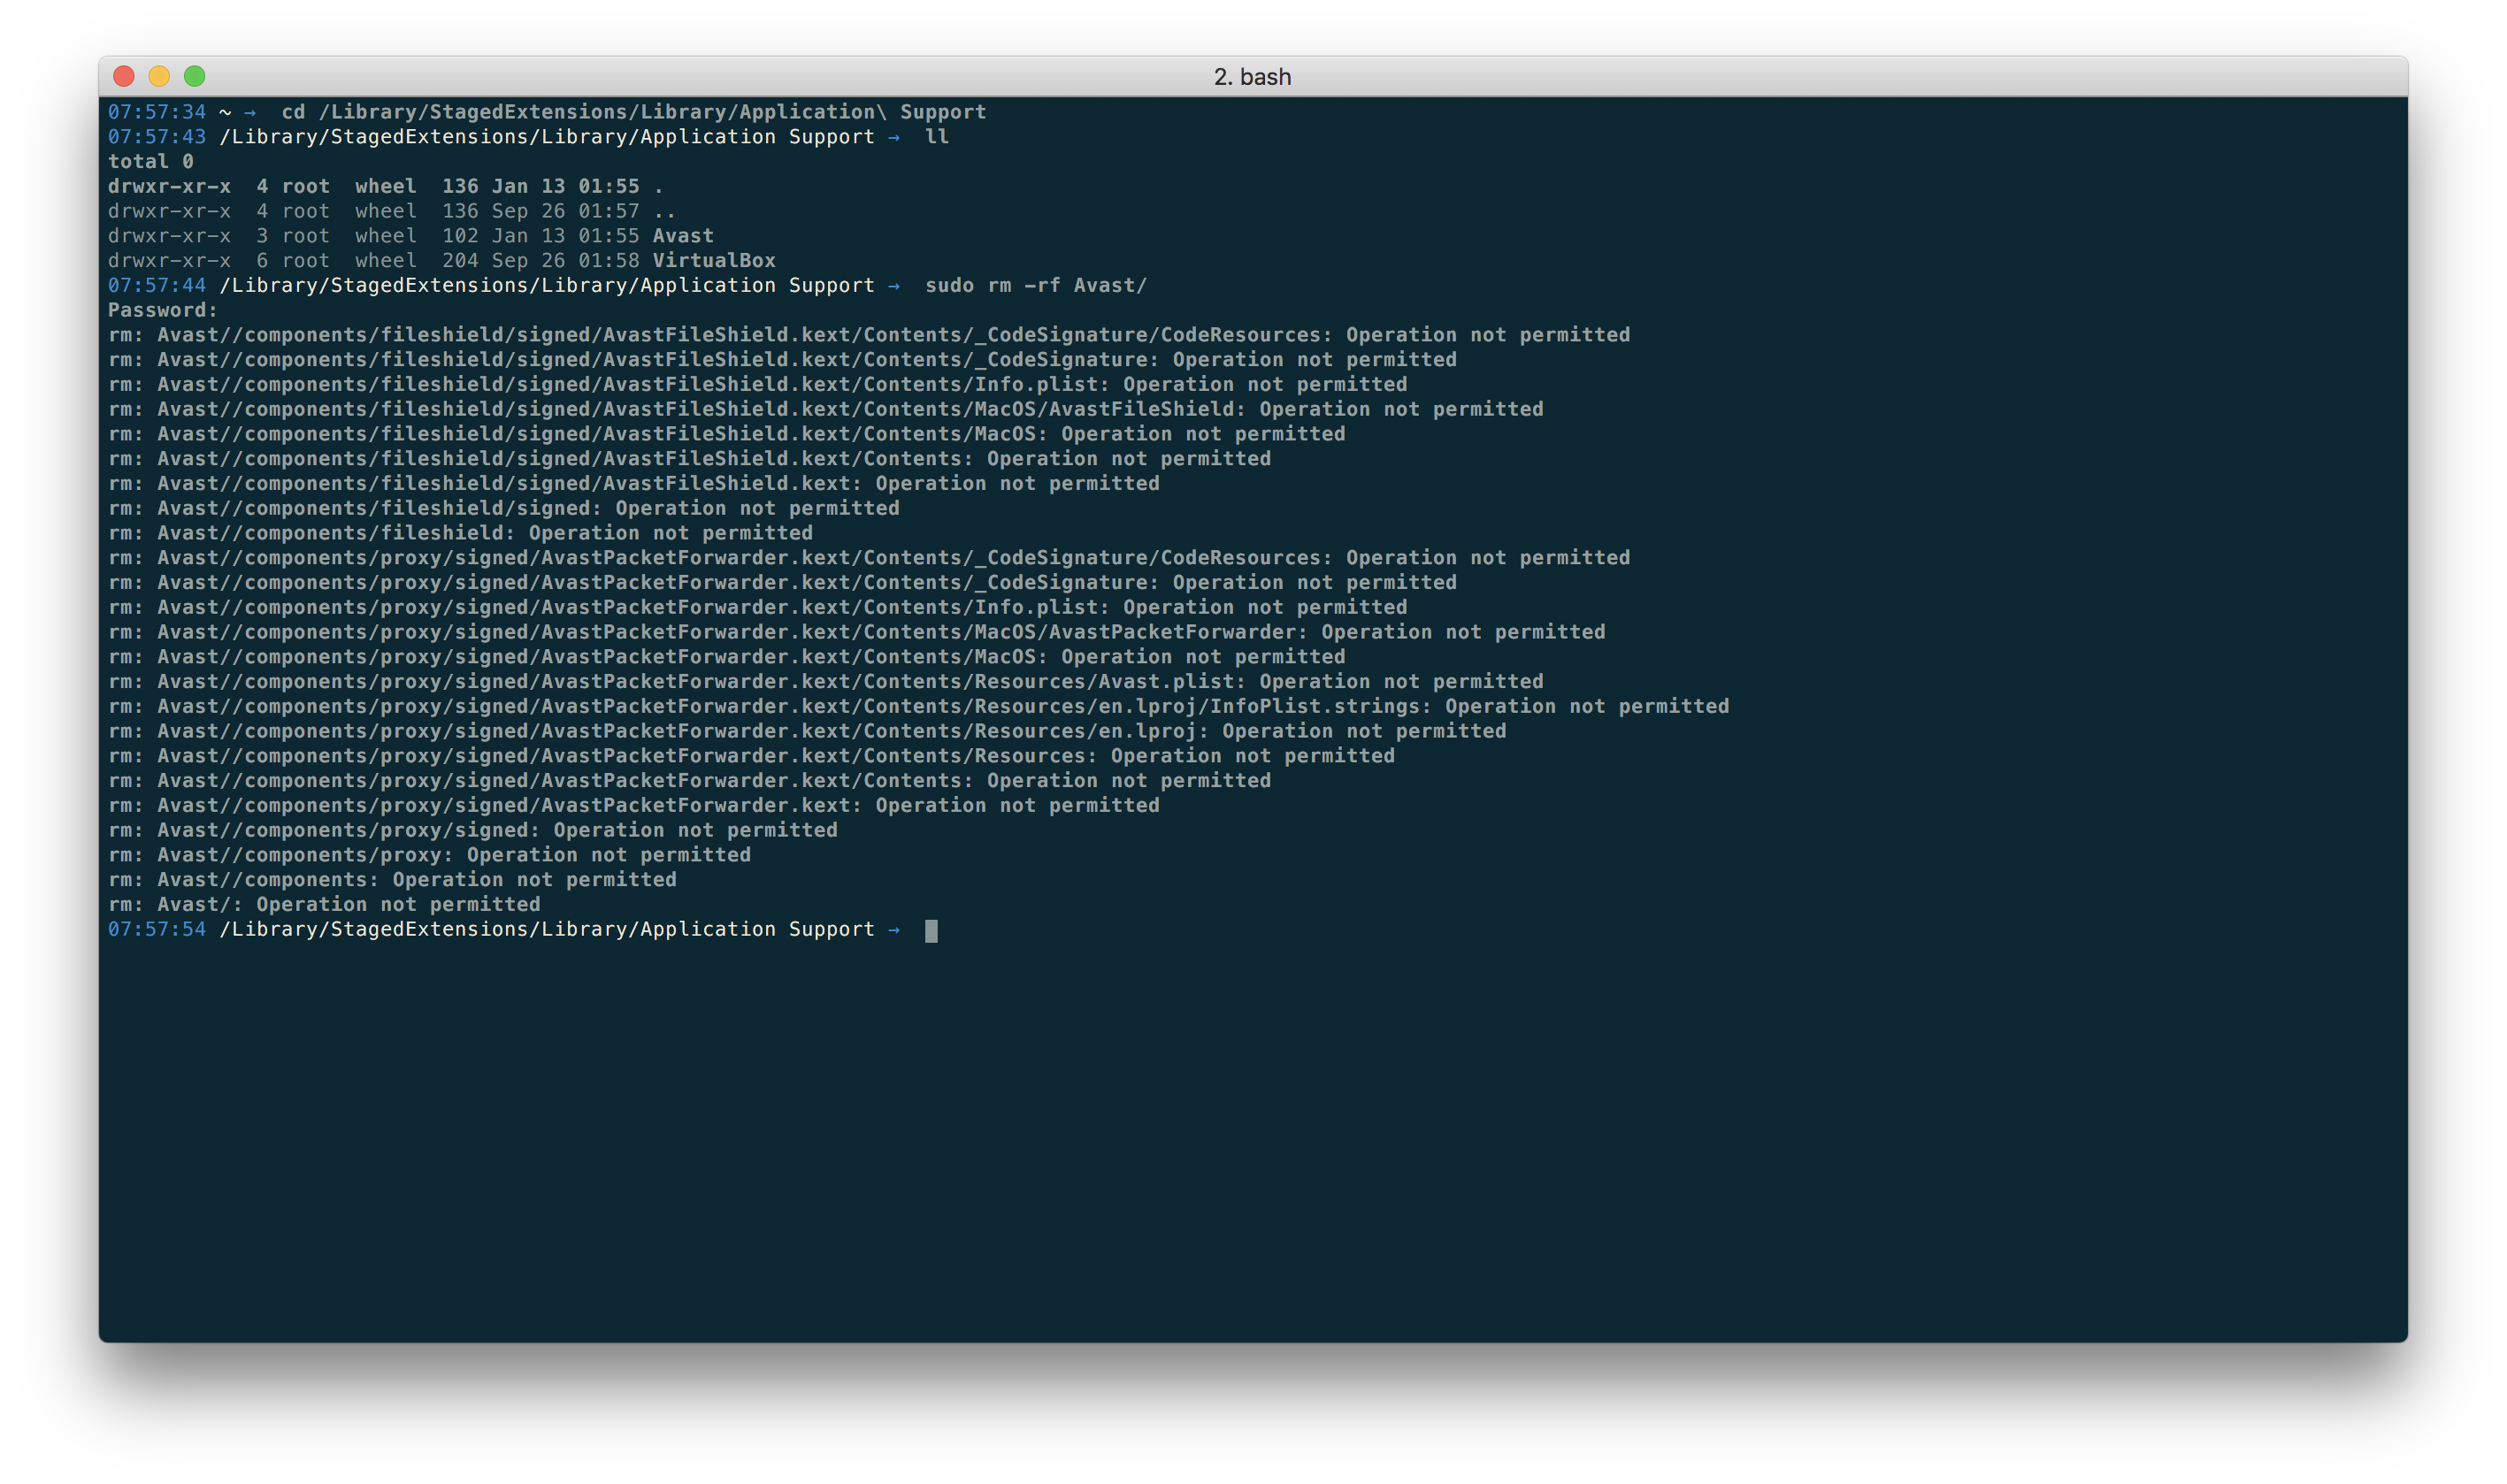Click the Avast.plist error line
Image resolution: width=2507 pixels, height=1484 pixels.
tap(825, 682)
